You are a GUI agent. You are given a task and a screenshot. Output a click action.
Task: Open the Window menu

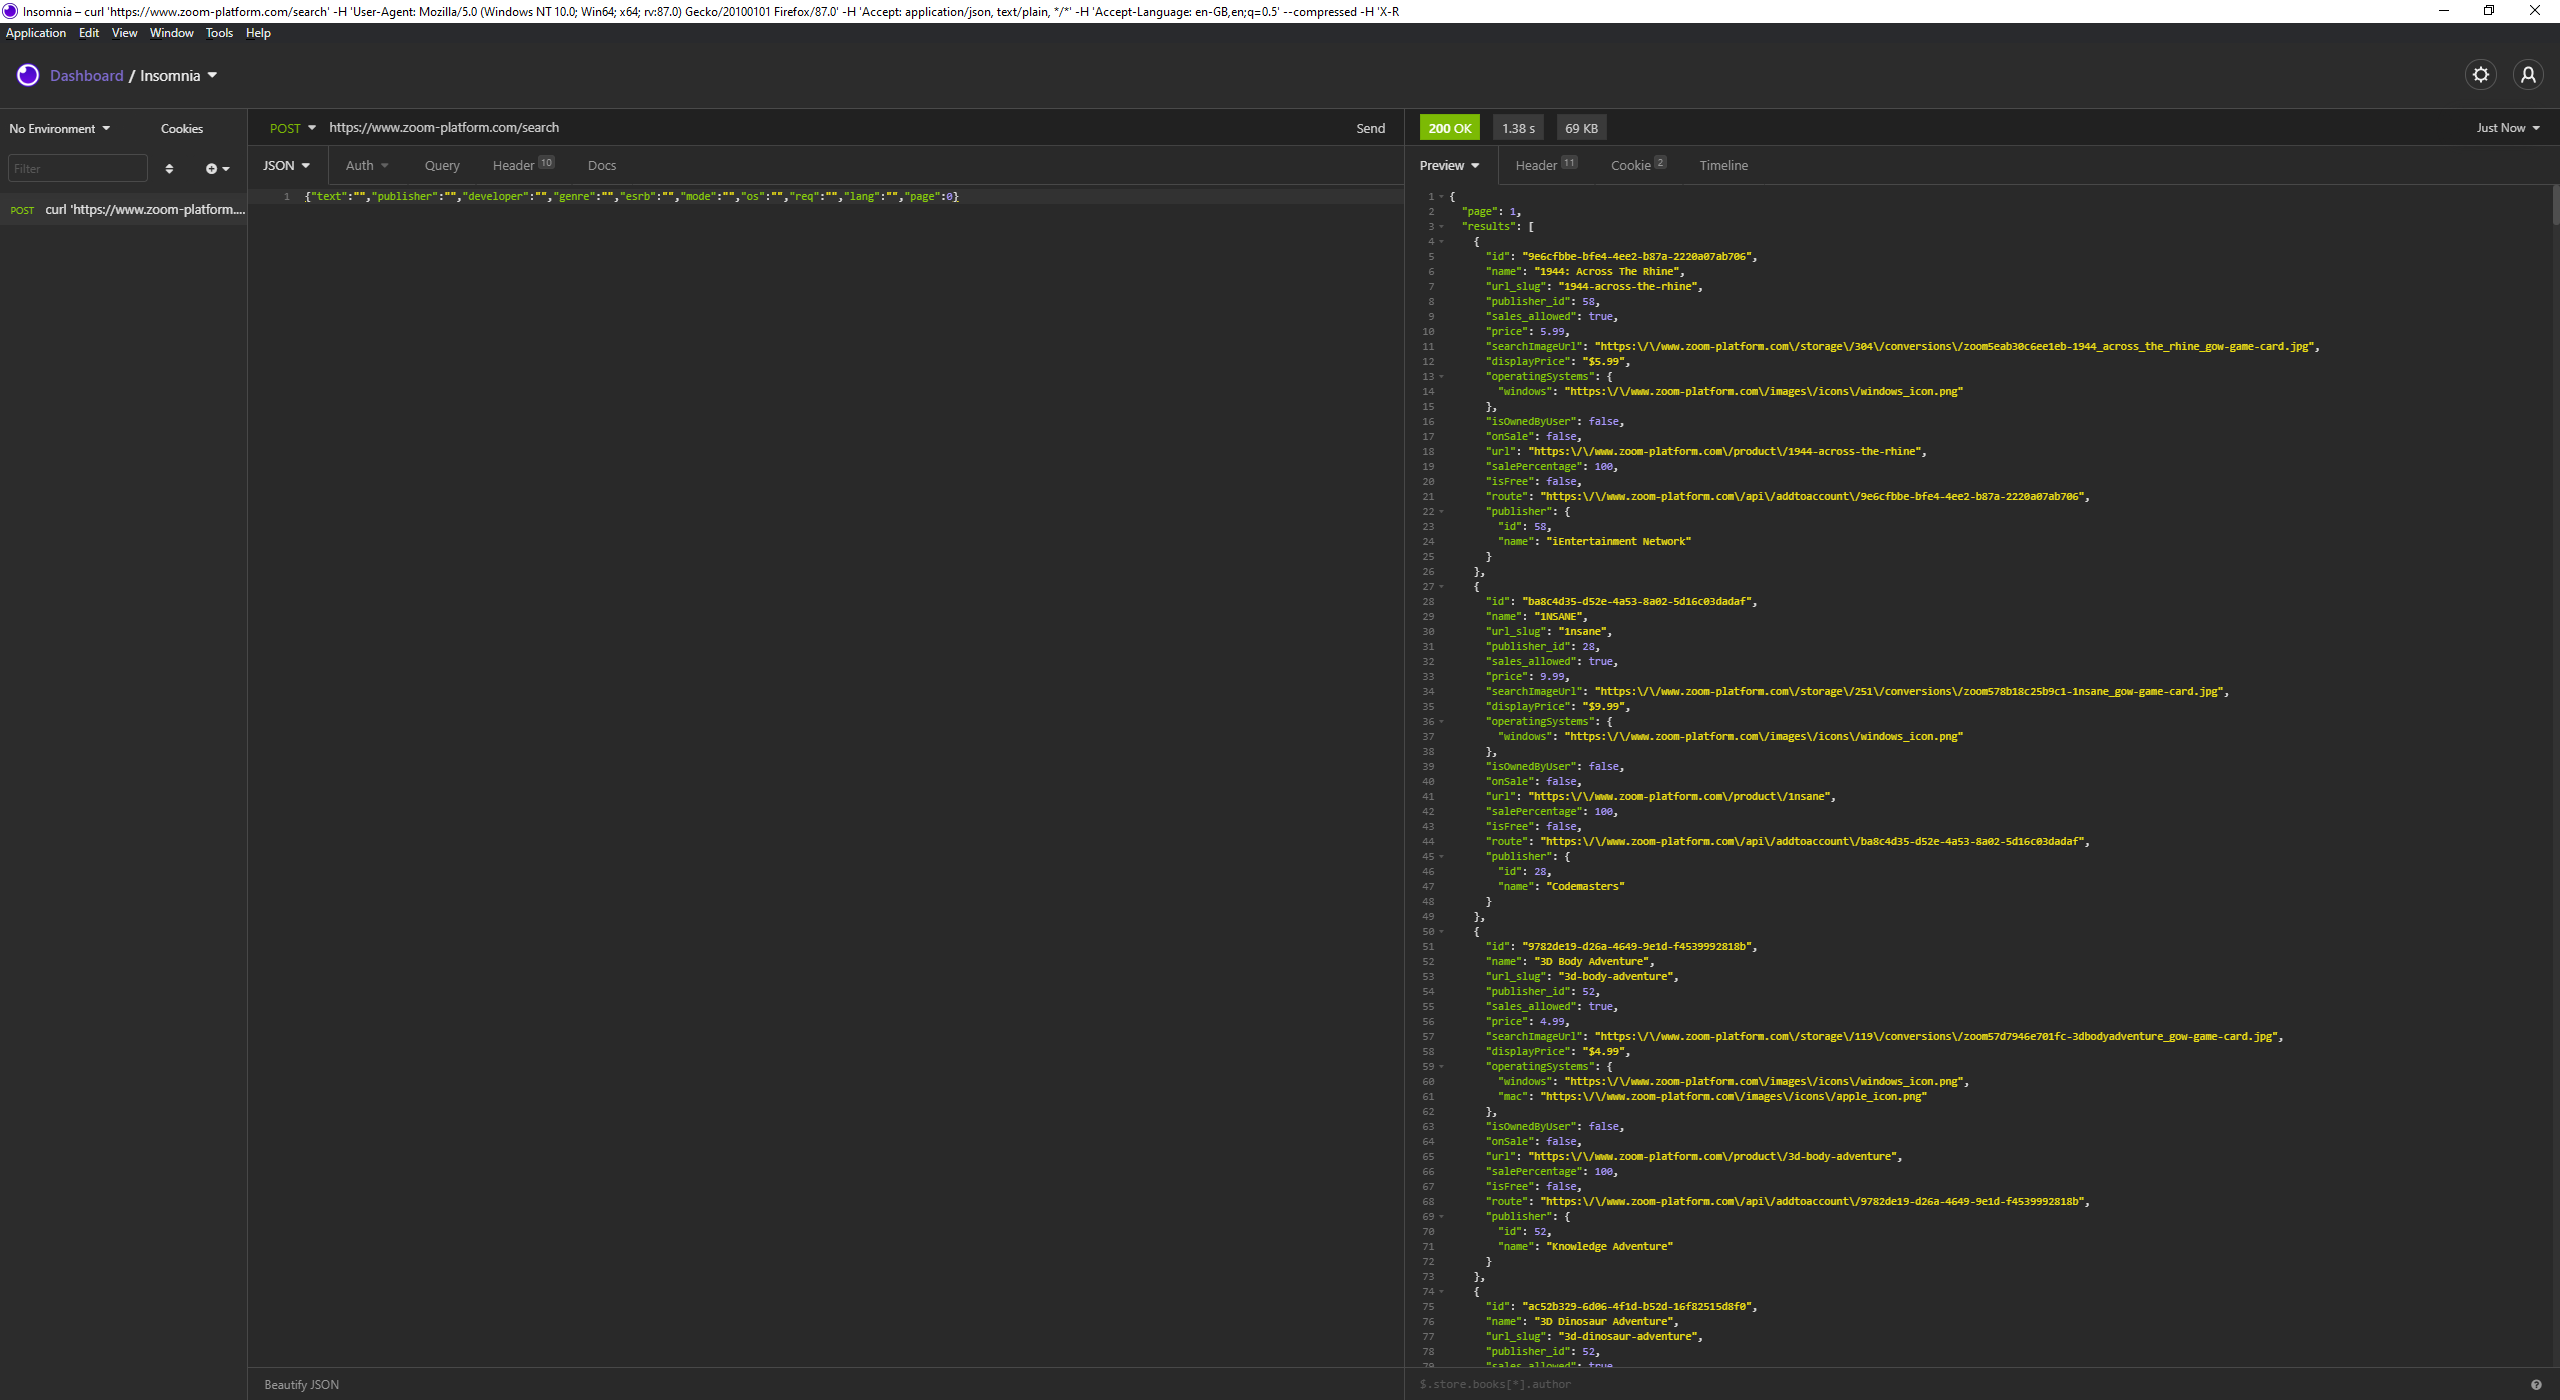coord(172,33)
